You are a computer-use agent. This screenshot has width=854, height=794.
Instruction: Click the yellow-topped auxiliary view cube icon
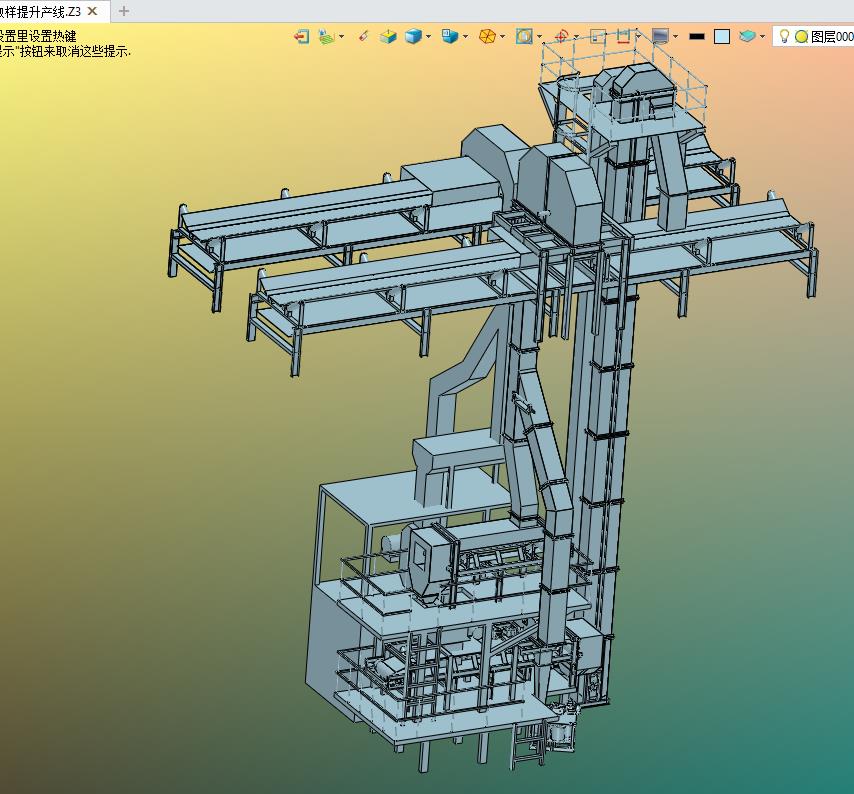pyautogui.click(x=388, y=36)
